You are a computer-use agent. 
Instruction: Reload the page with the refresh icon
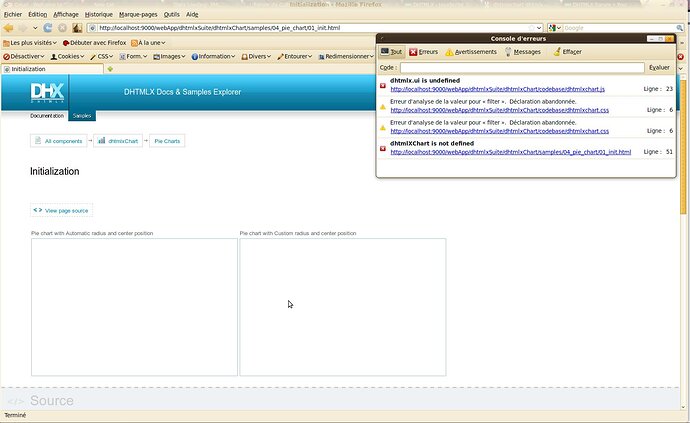(x=47, y=28)
